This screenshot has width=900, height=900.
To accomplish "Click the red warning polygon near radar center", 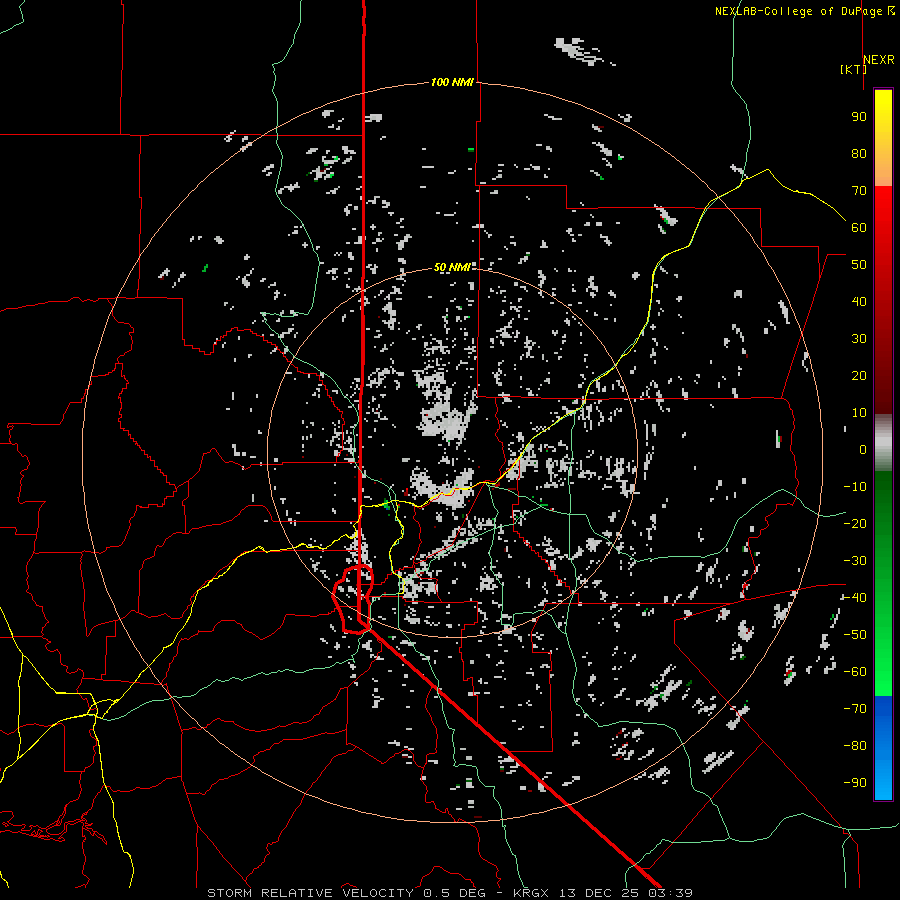I will [352, 599].
